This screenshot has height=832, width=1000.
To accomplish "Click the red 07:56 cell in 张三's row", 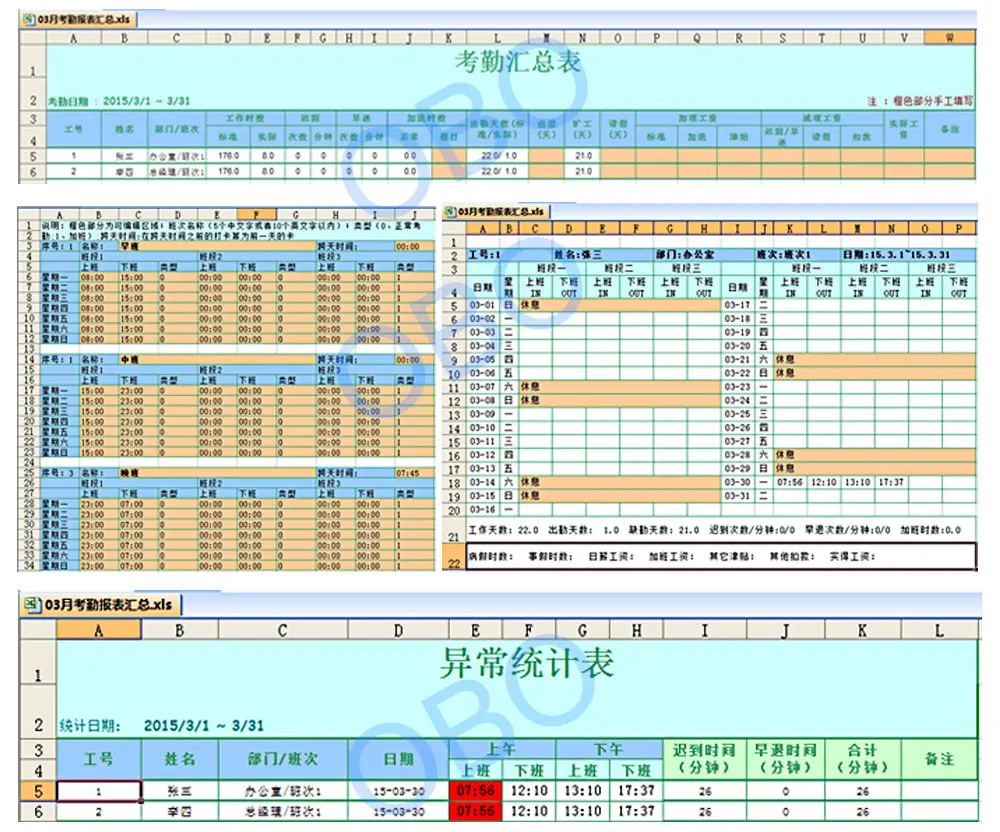I will click(x=476, y=791).
